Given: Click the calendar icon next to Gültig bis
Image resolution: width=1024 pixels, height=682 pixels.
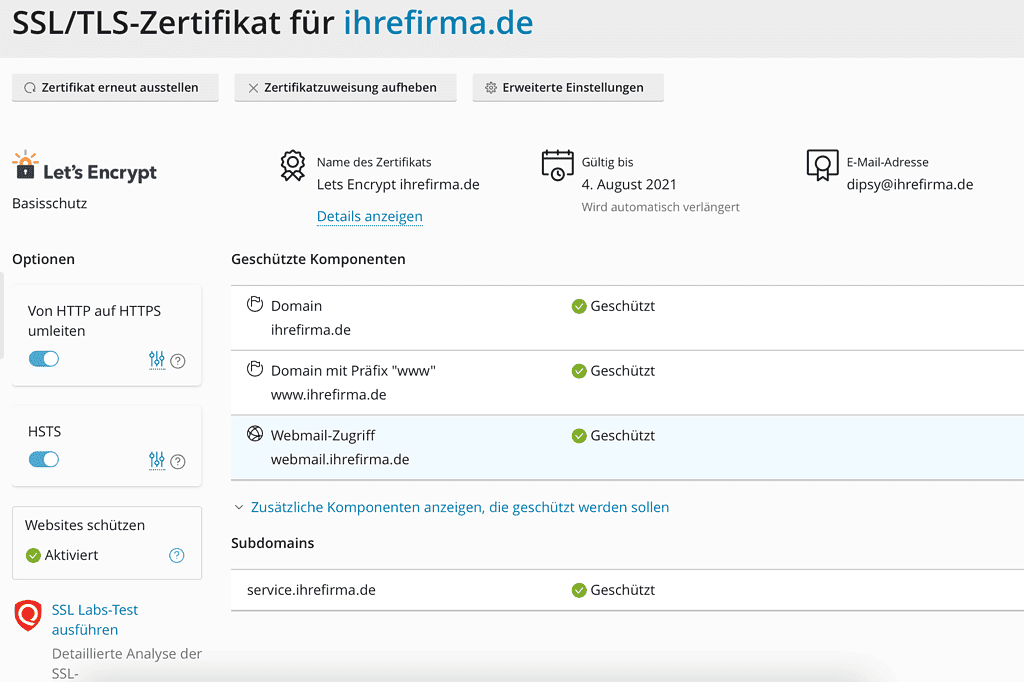Looking at the screenshot, I should point(557,166).
